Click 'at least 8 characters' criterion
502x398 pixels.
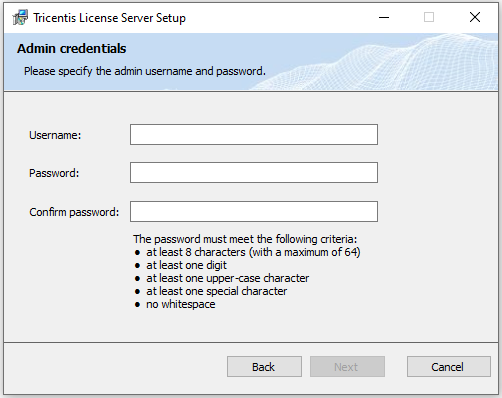point(253,252)
